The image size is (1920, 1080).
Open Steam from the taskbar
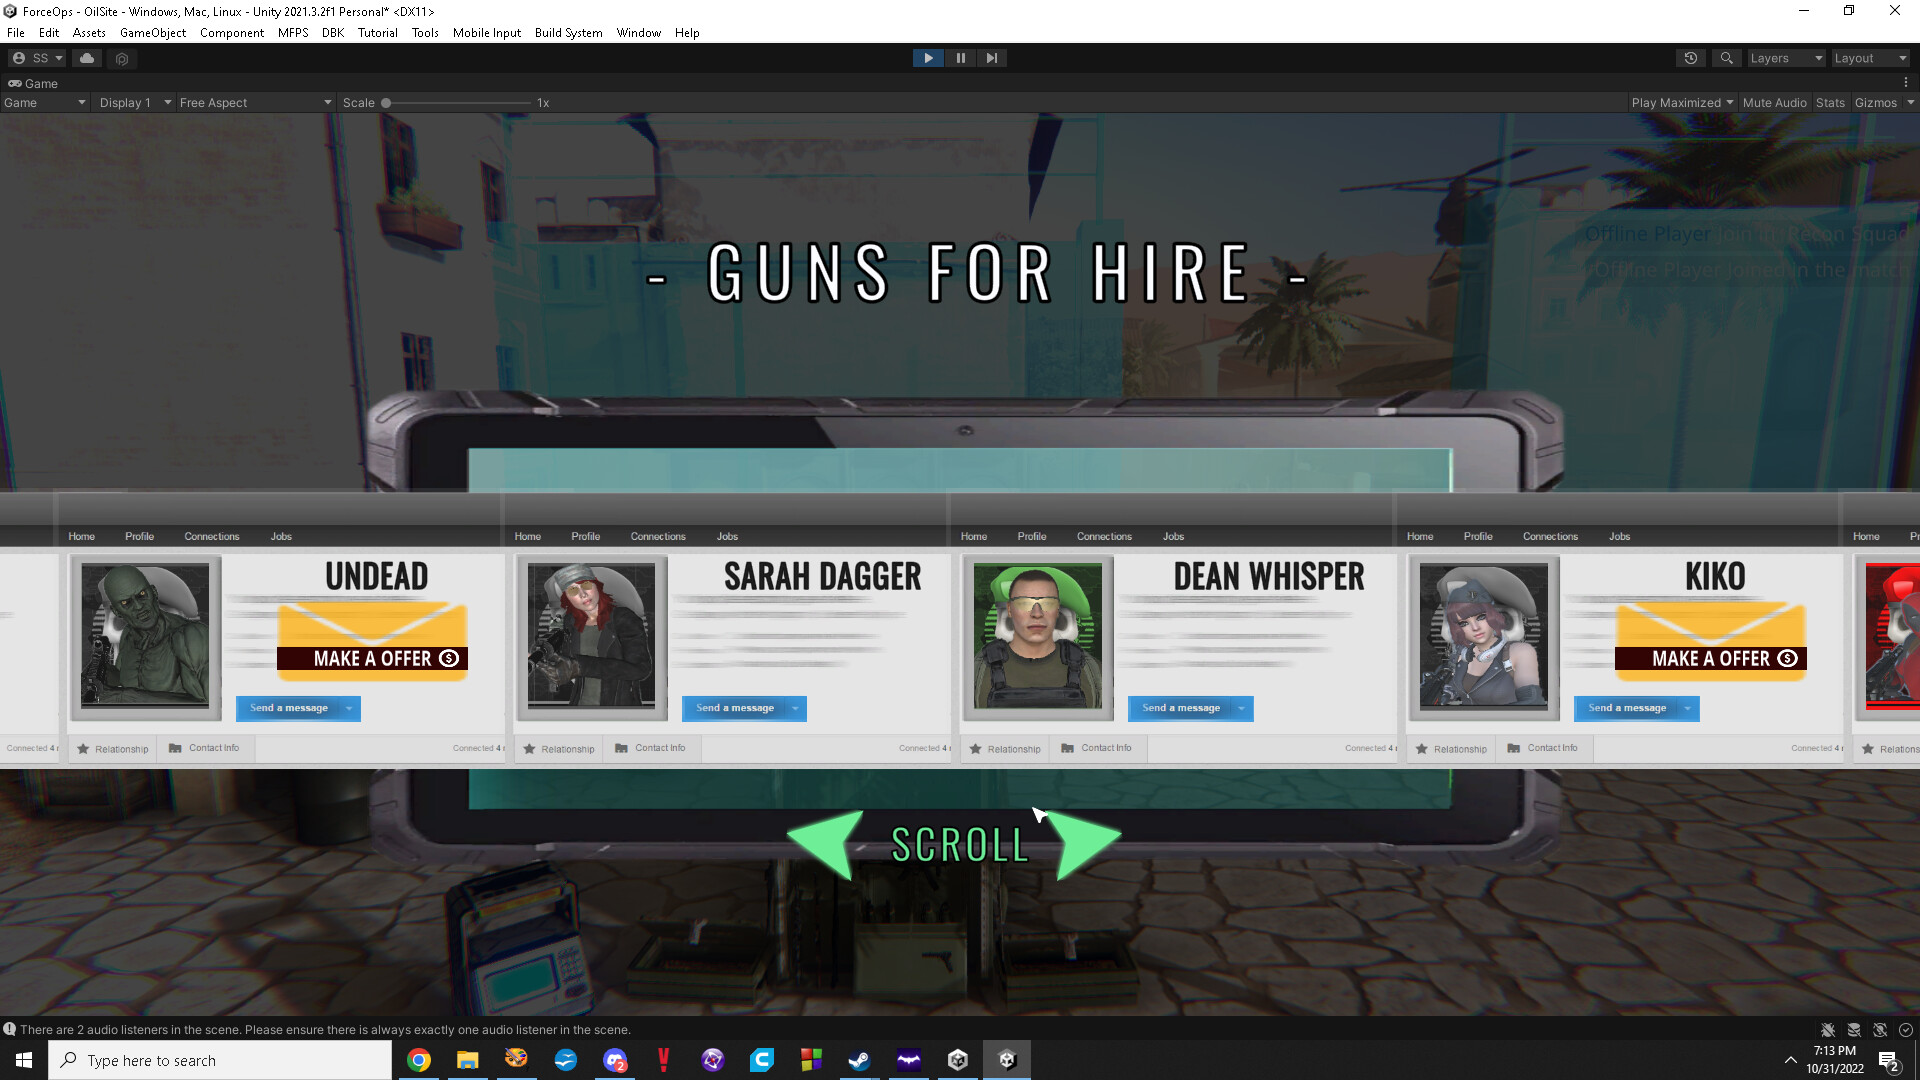click(x=858, y=1060)
